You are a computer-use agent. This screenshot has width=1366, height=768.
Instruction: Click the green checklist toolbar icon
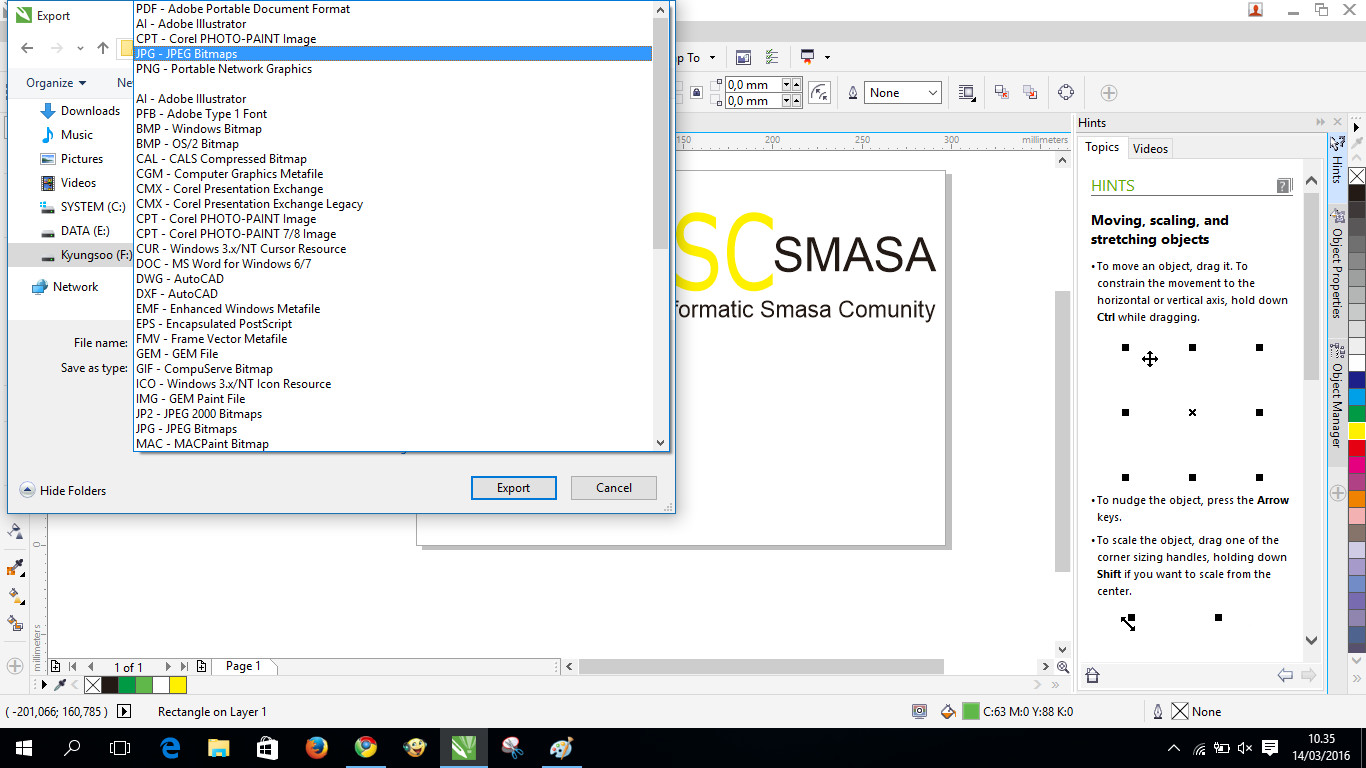point(771,58)
